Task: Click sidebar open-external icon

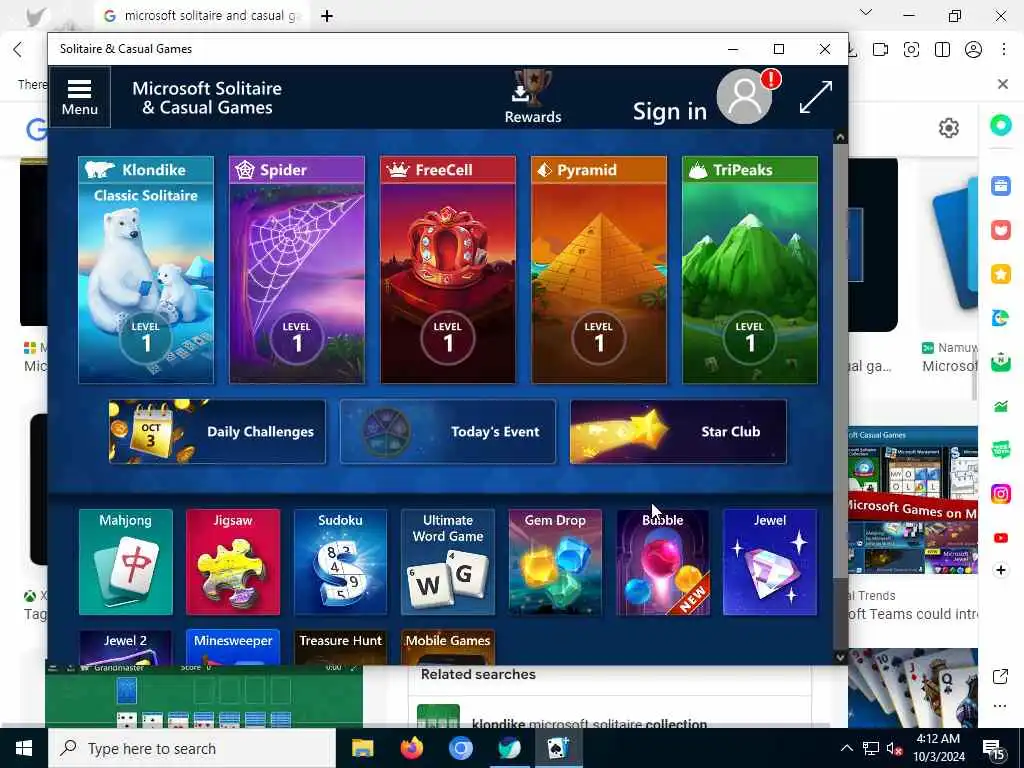Action: click(x=1000, y=677)
